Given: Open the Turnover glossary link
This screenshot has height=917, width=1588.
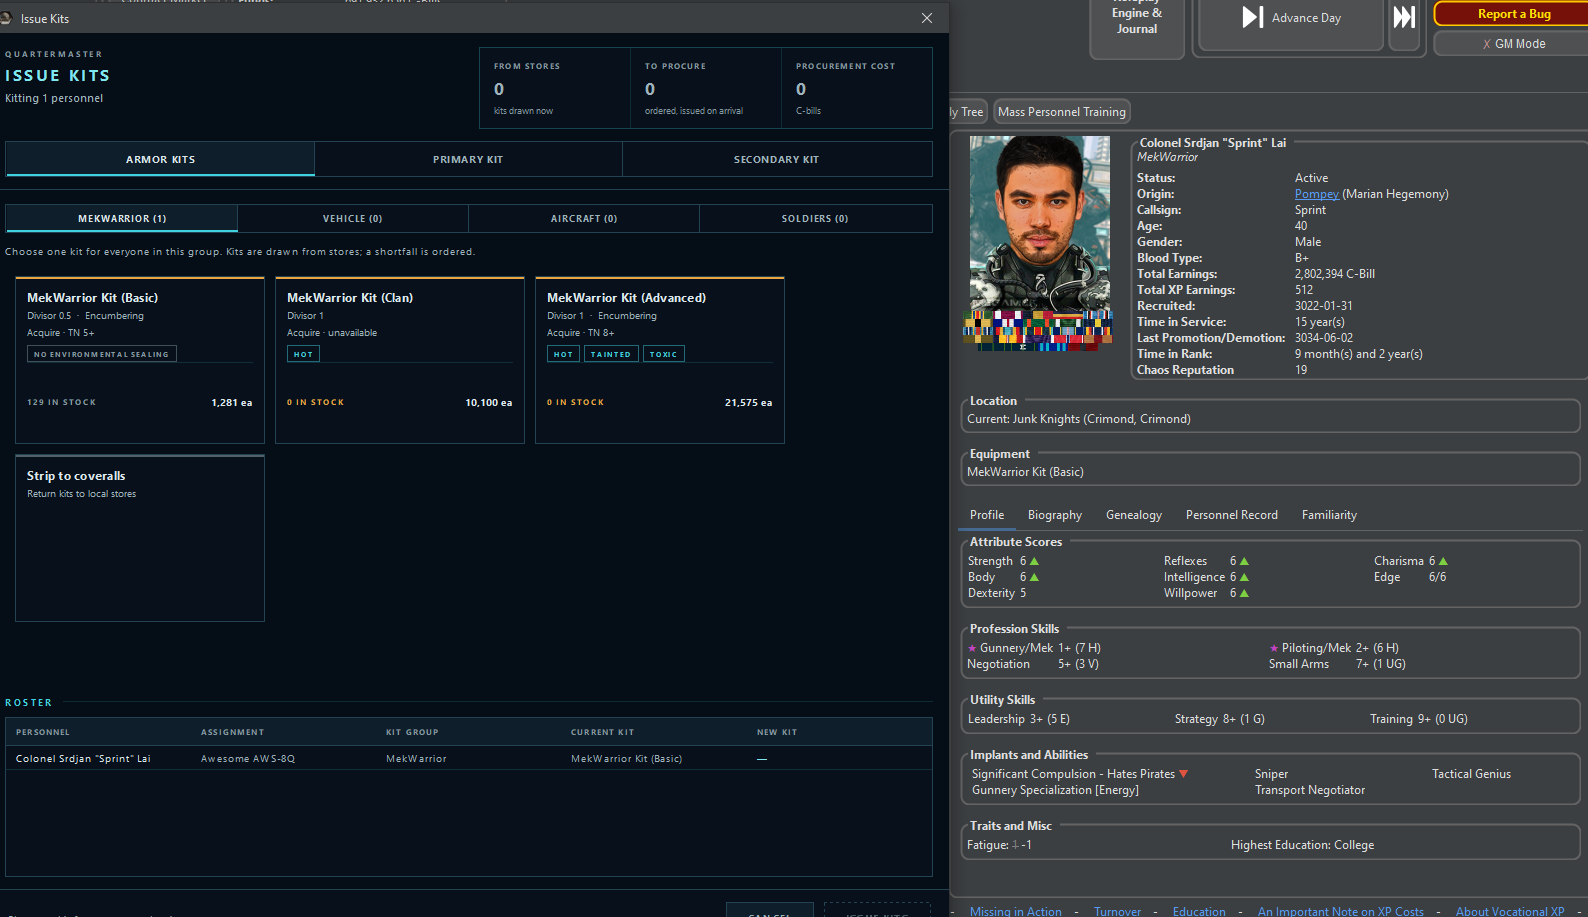Looking at the screenshot, I should click(1117, 911).
